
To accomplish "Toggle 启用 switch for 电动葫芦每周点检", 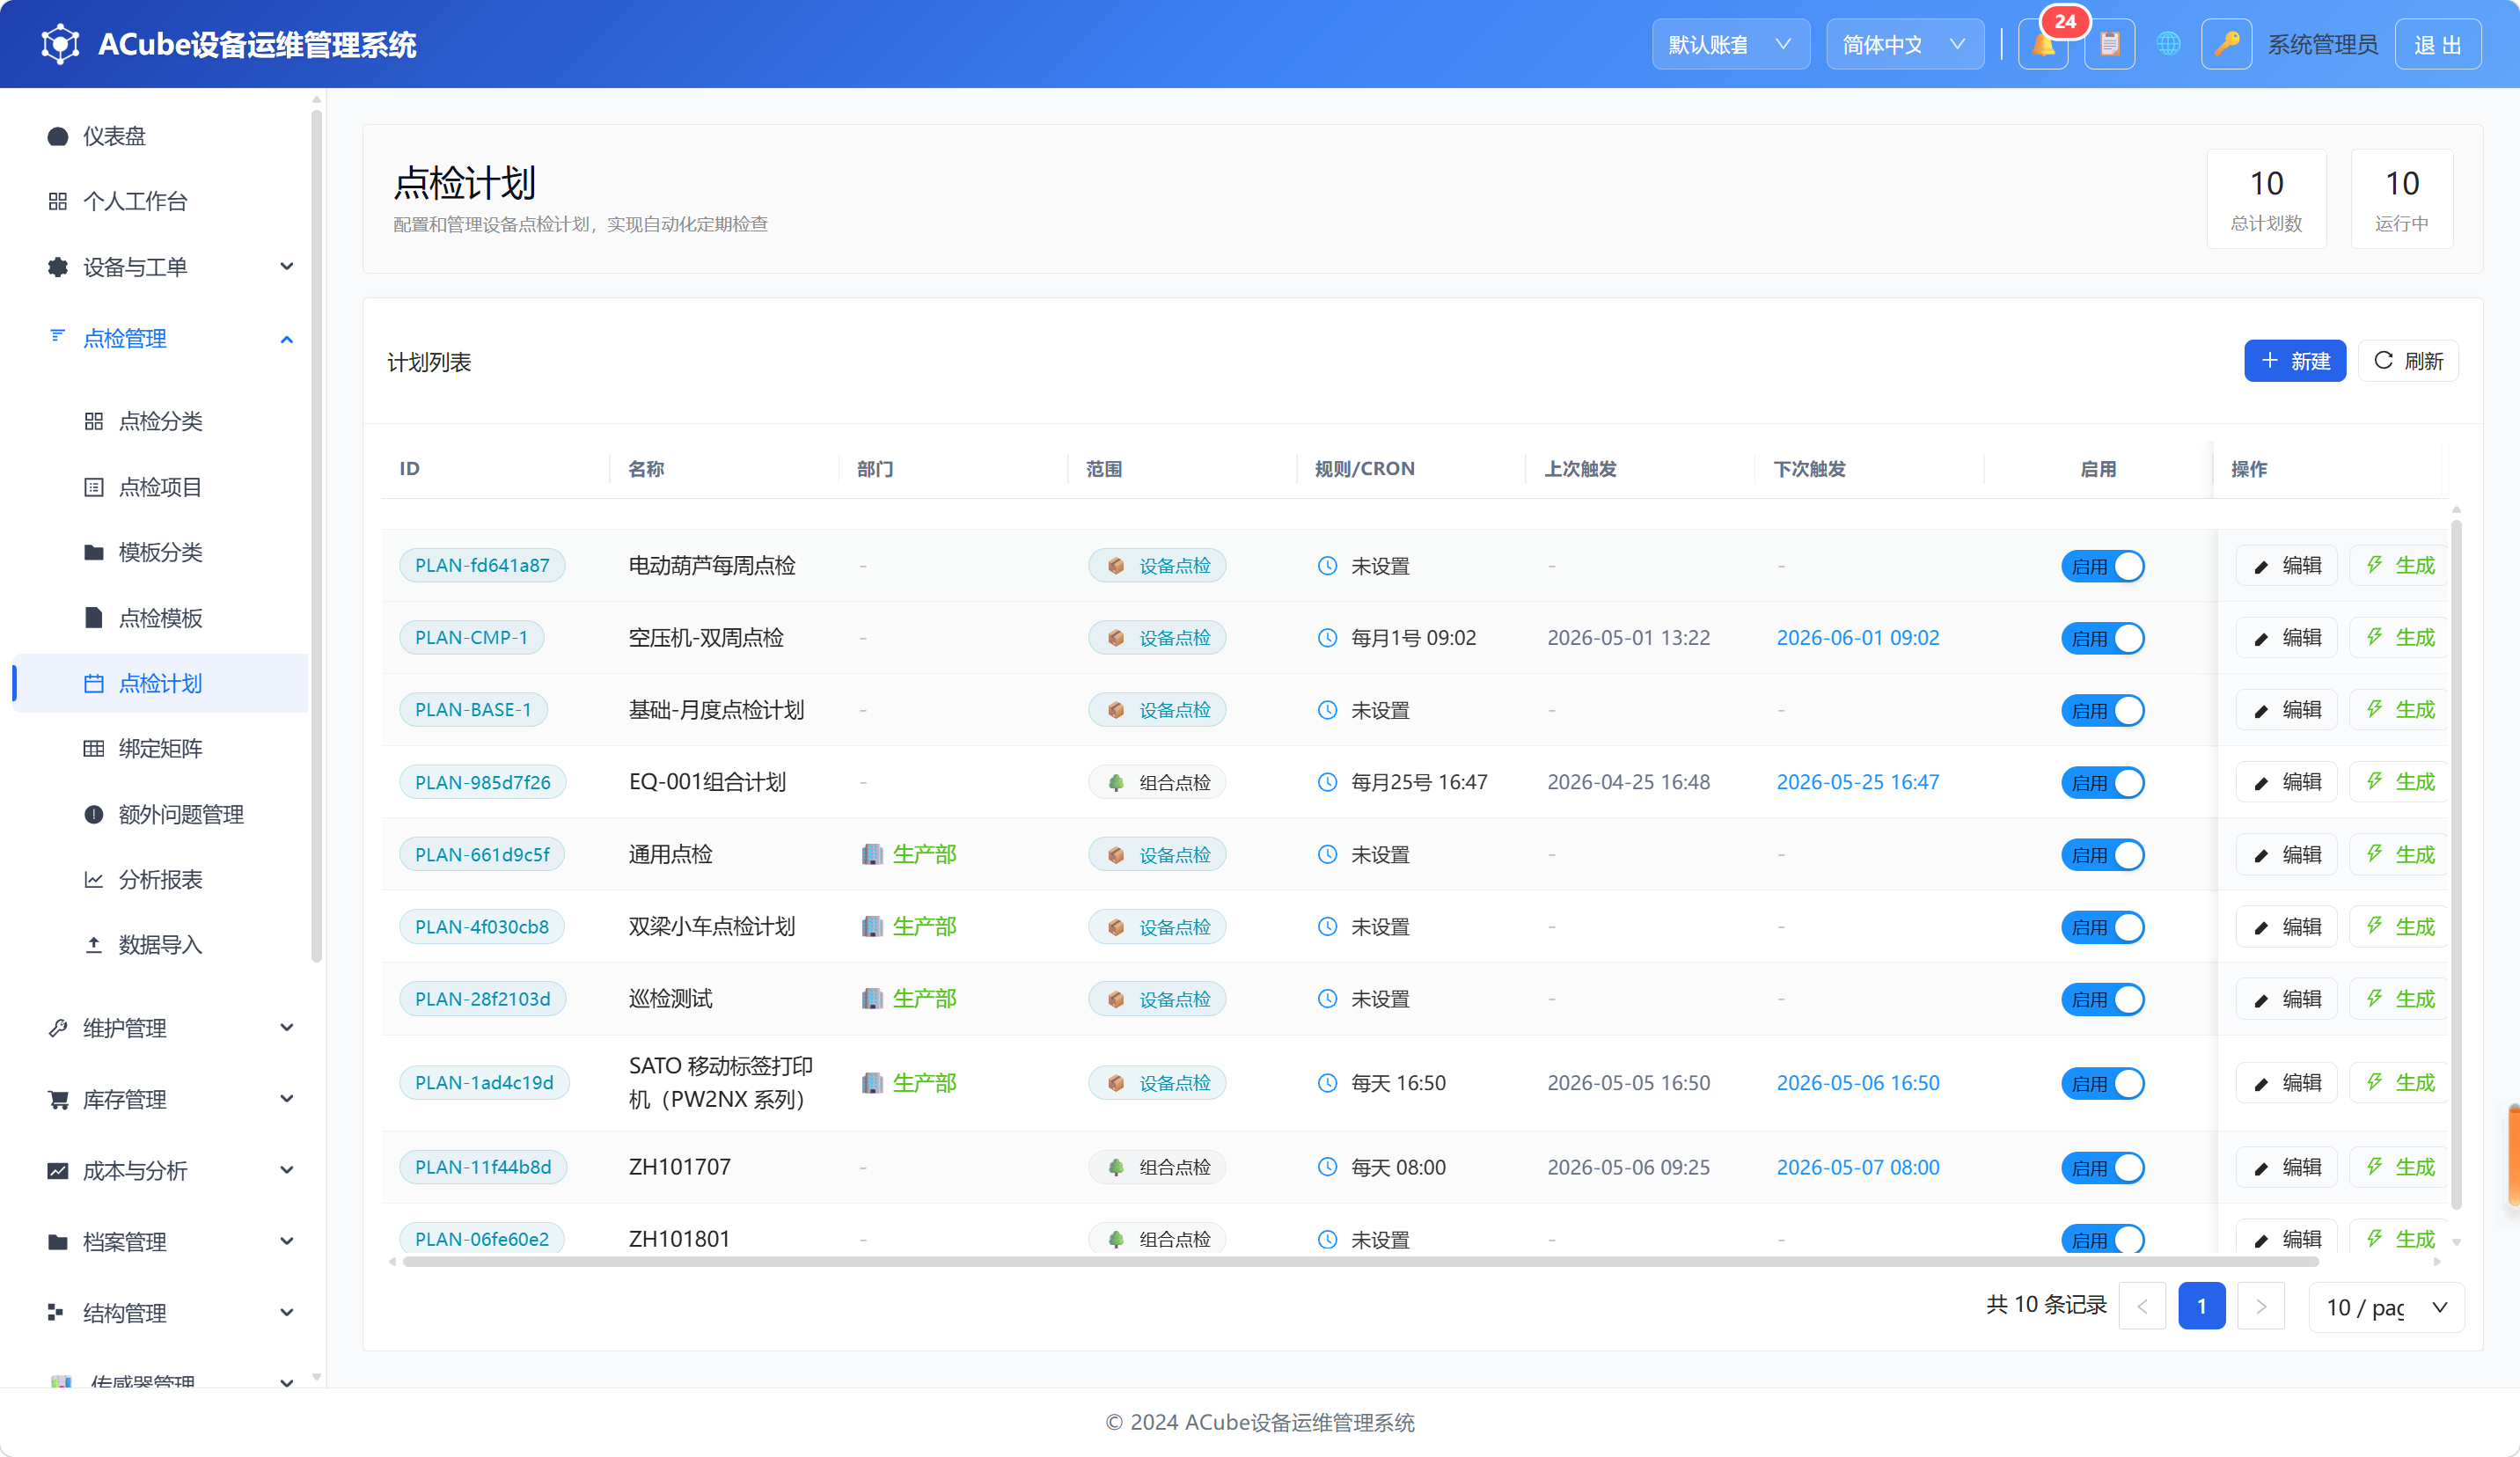I will 2102,566.
